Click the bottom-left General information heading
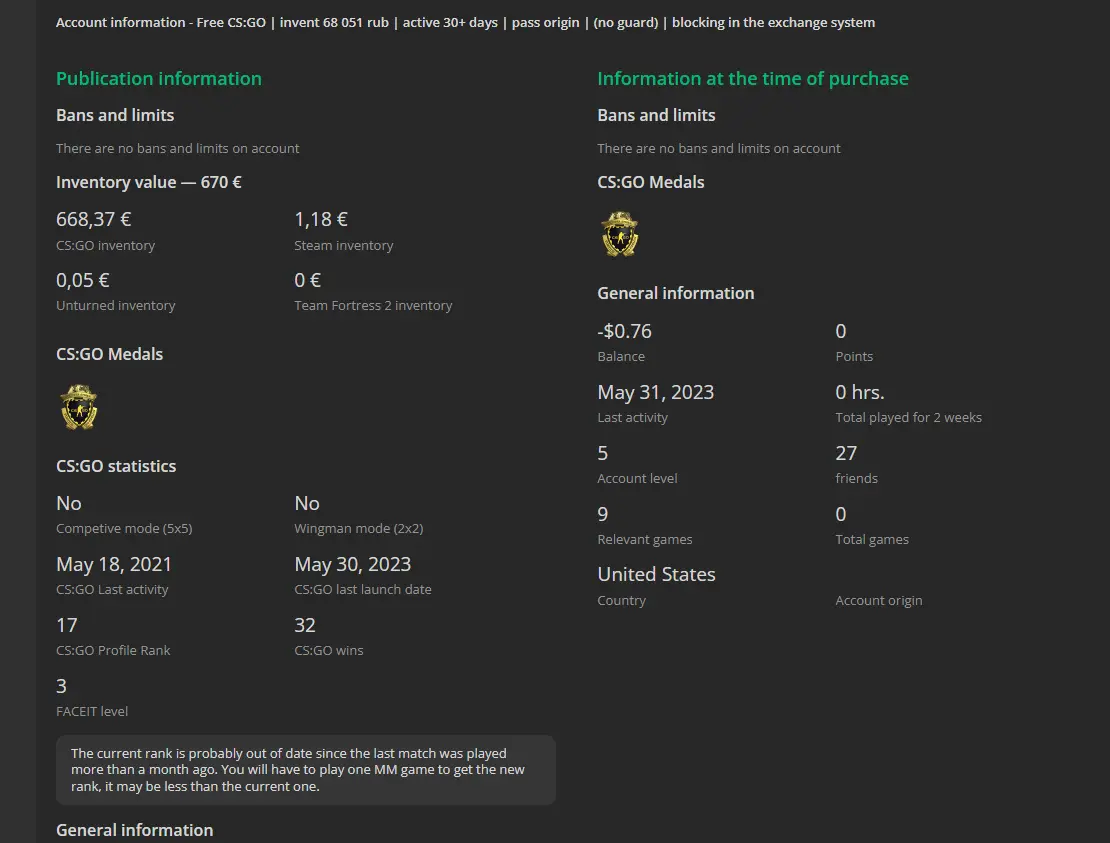1110x843 pixels. click(135, 830)
